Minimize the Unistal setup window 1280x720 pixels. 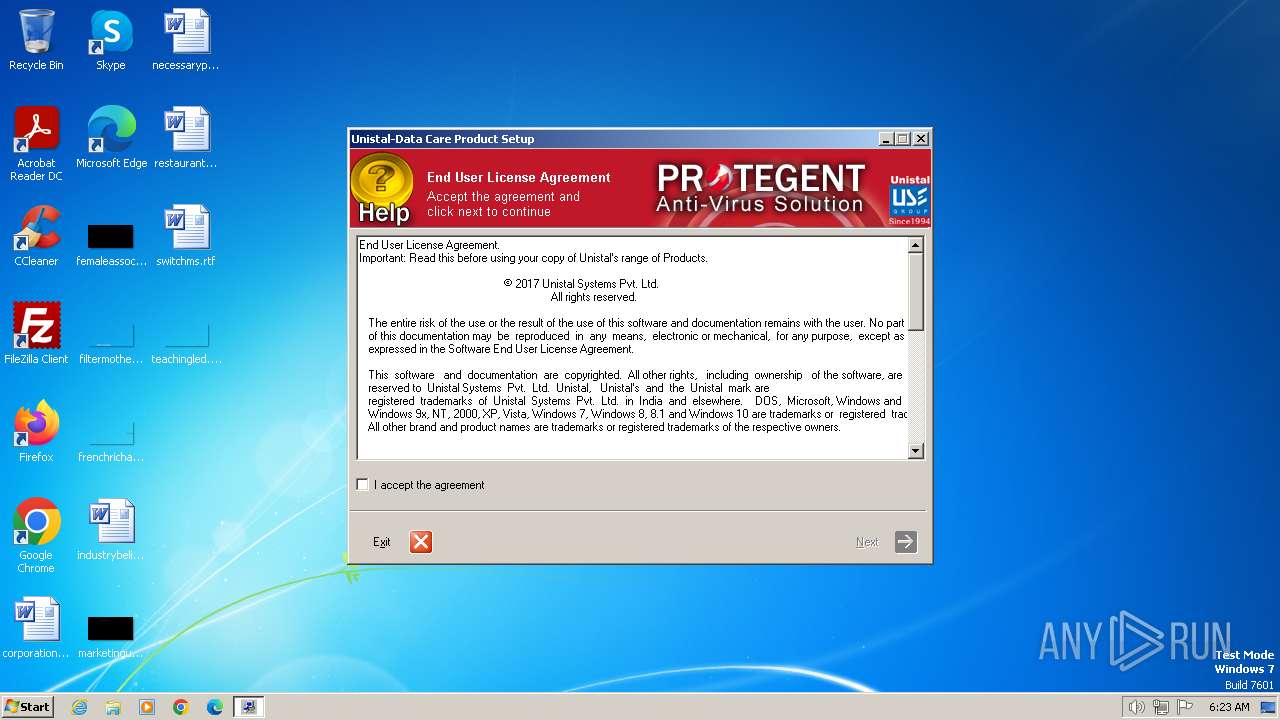pos(886,139)
